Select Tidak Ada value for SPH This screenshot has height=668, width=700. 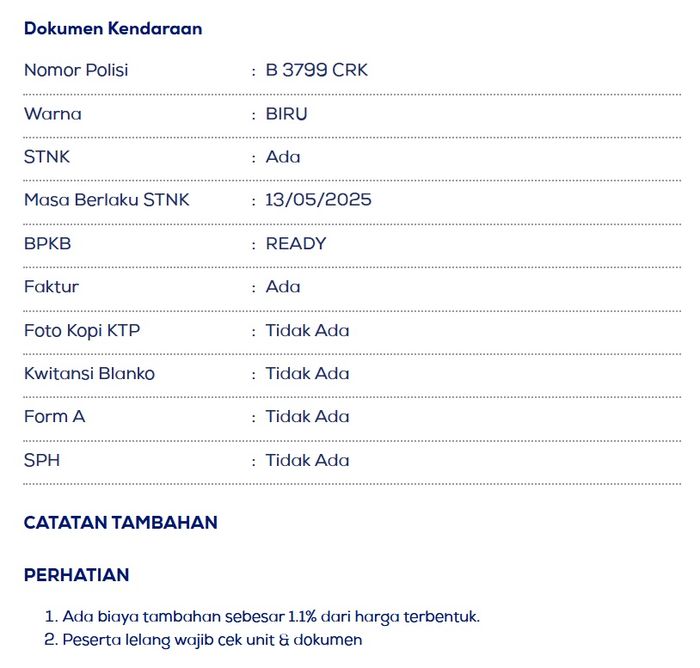307,460
